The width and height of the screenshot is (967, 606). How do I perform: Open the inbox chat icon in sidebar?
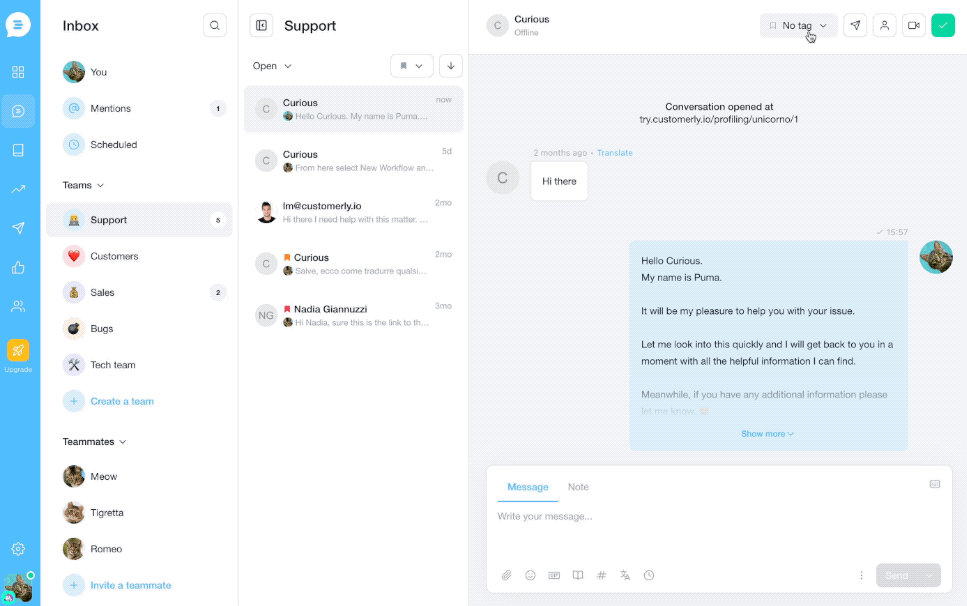click(18, 111)
